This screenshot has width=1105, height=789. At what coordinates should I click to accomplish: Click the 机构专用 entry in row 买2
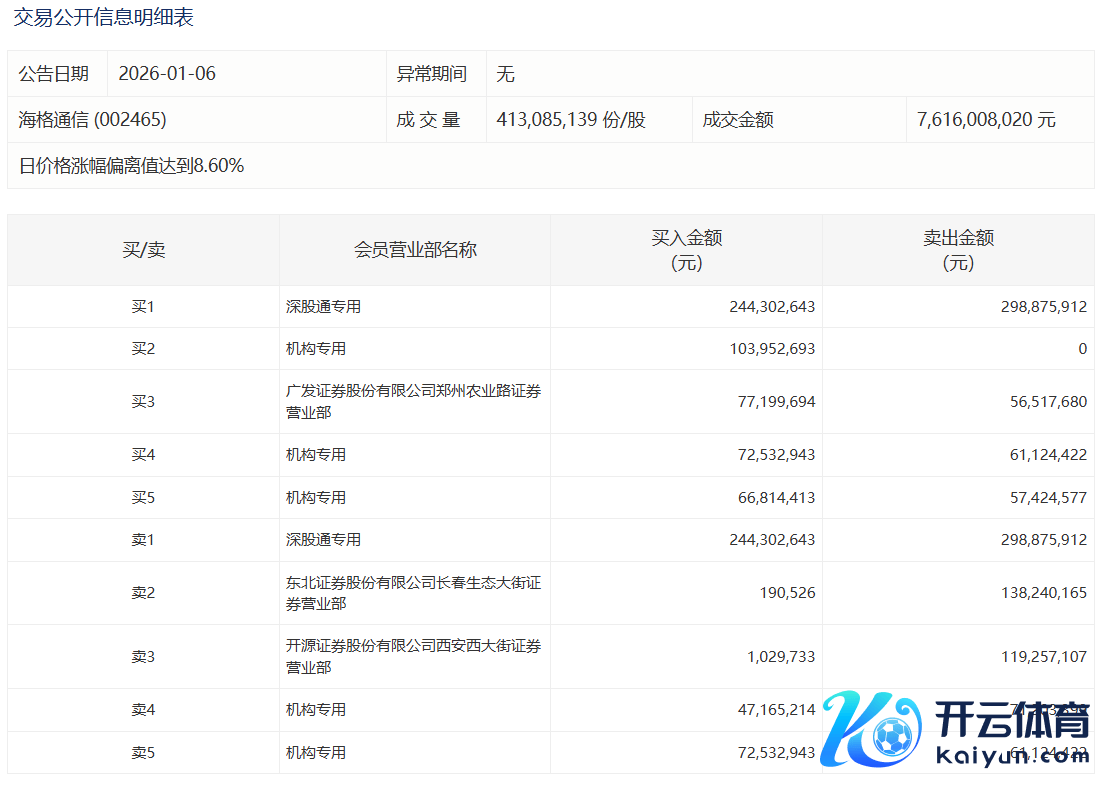(x=316, y=349)
